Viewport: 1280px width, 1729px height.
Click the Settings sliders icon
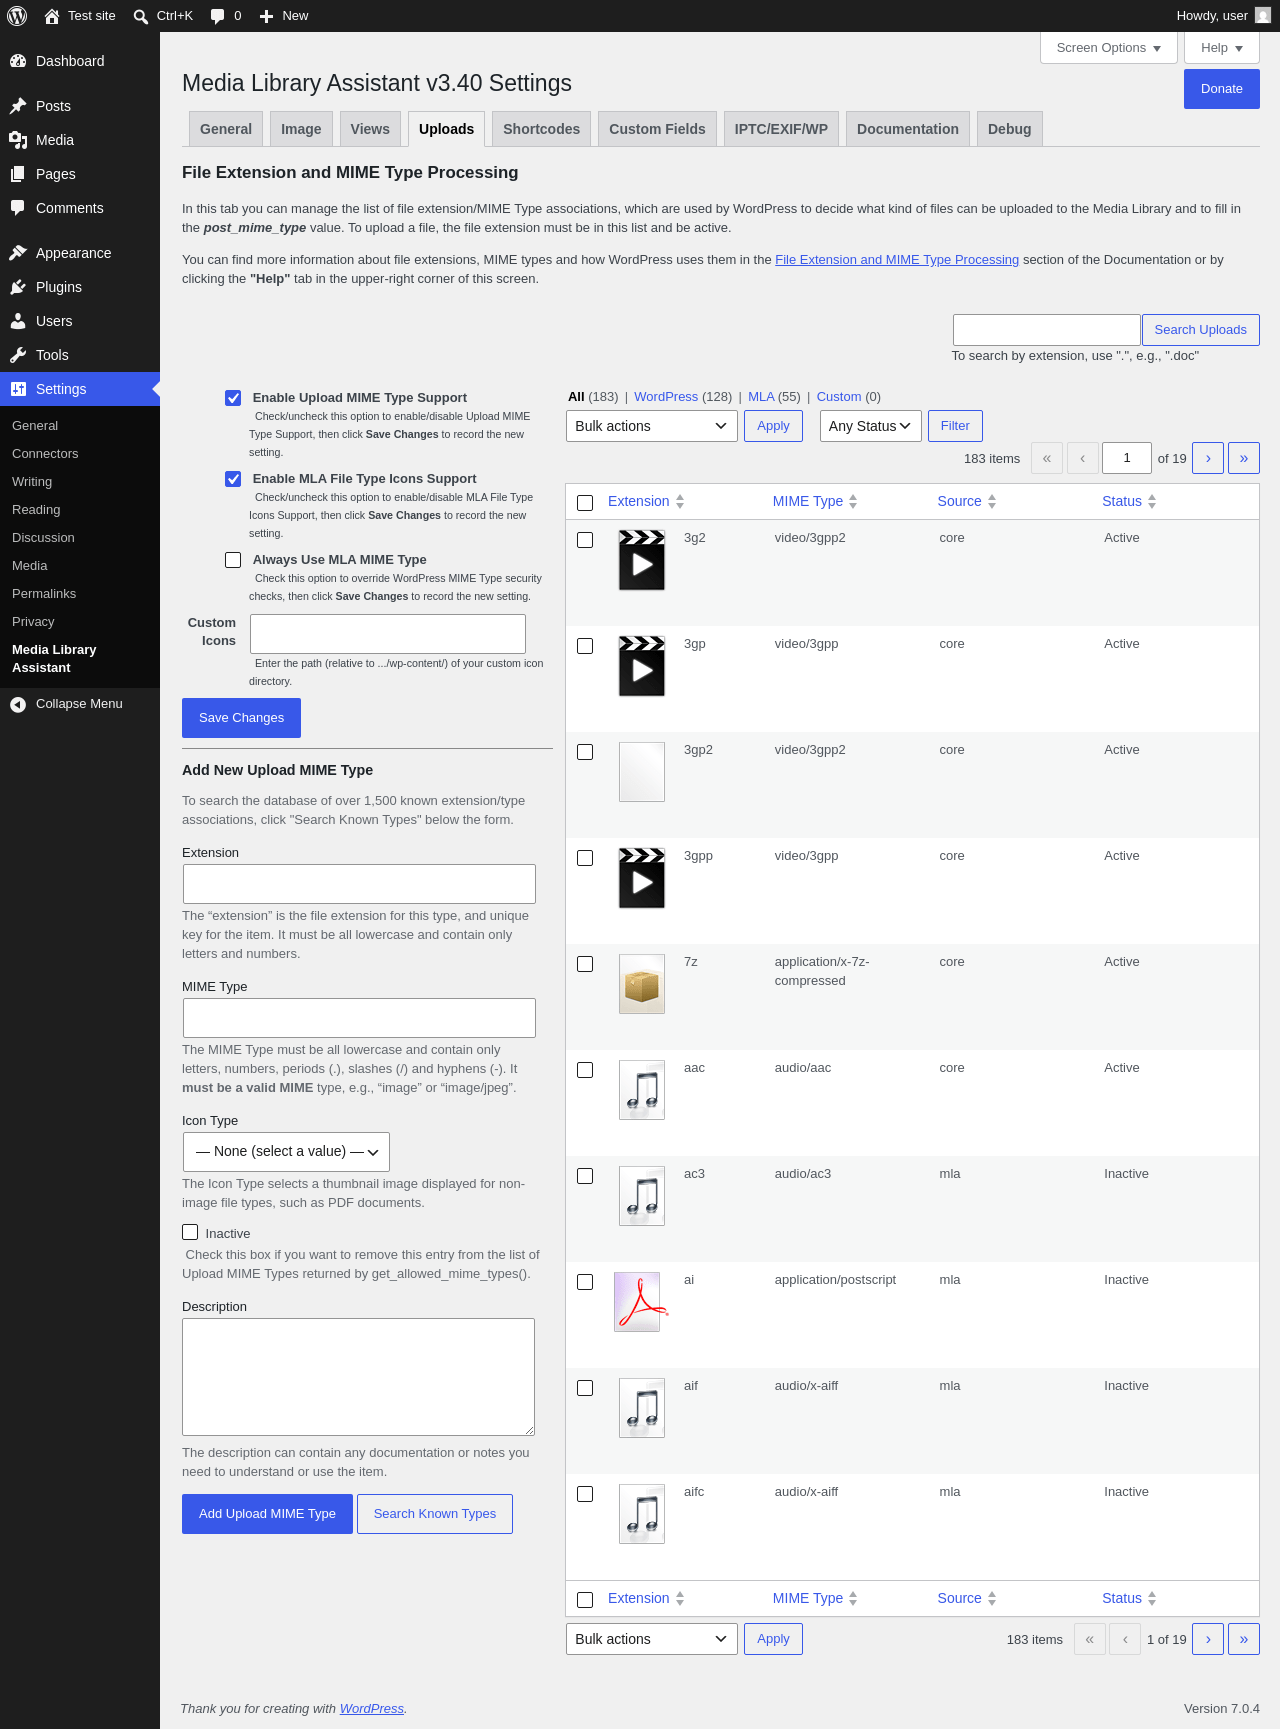click(x=18, y=389)
